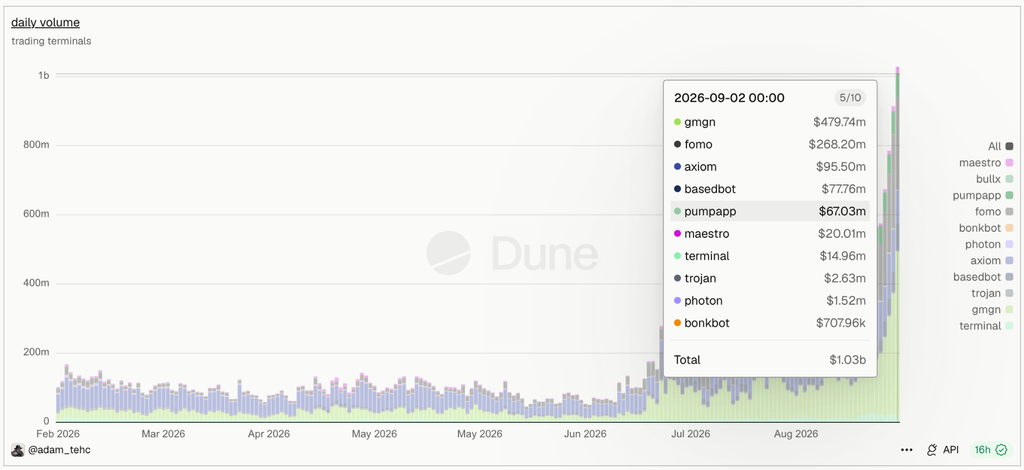Click the fomo row in tooltip
Viewport: 1024px width, 470px height.
point(770,144)
